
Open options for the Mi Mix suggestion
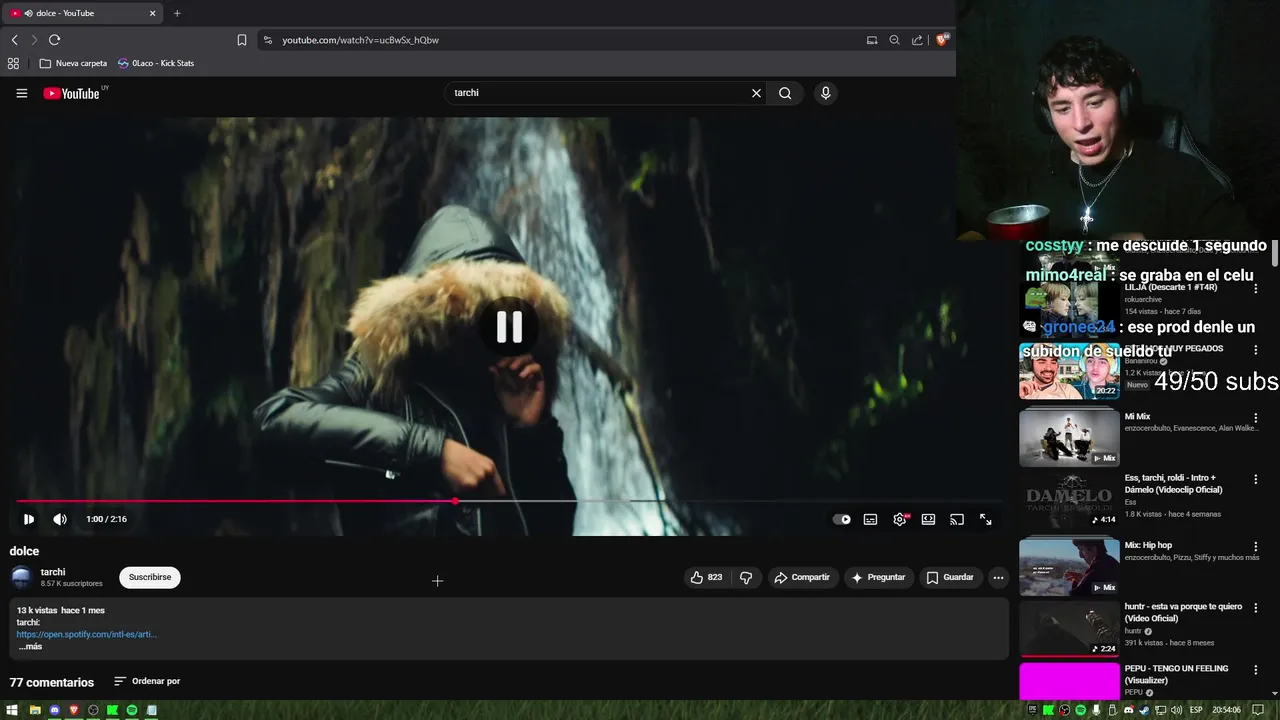pos(1256,418)
